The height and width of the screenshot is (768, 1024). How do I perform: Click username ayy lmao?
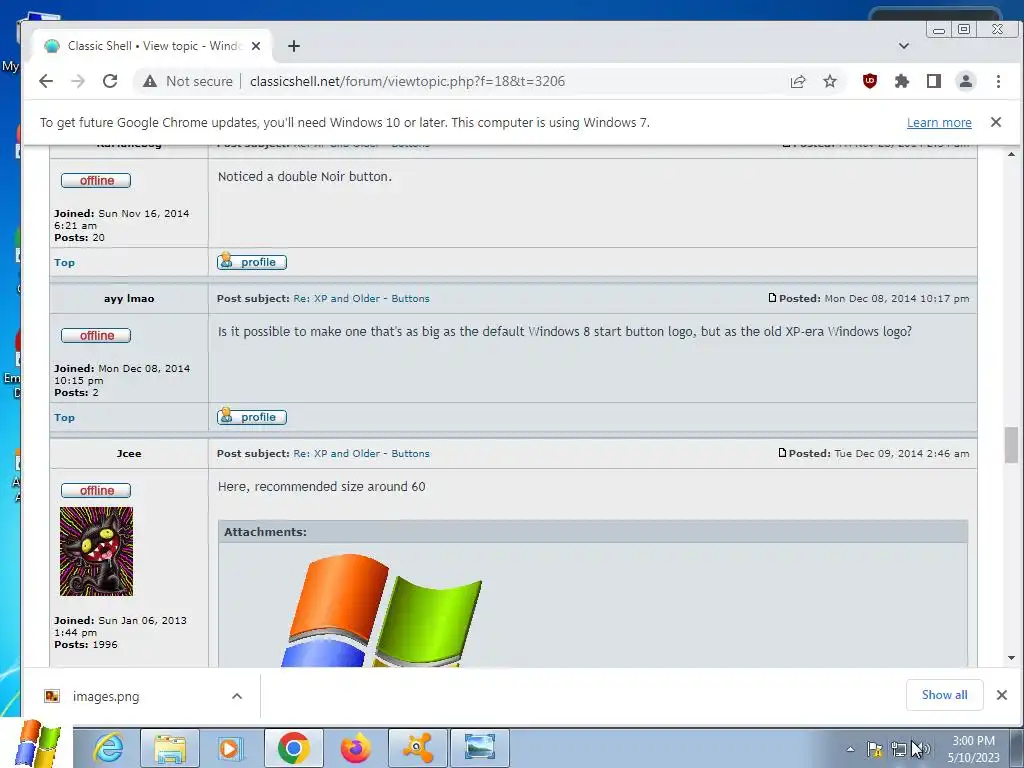click(x=129, y=298)
